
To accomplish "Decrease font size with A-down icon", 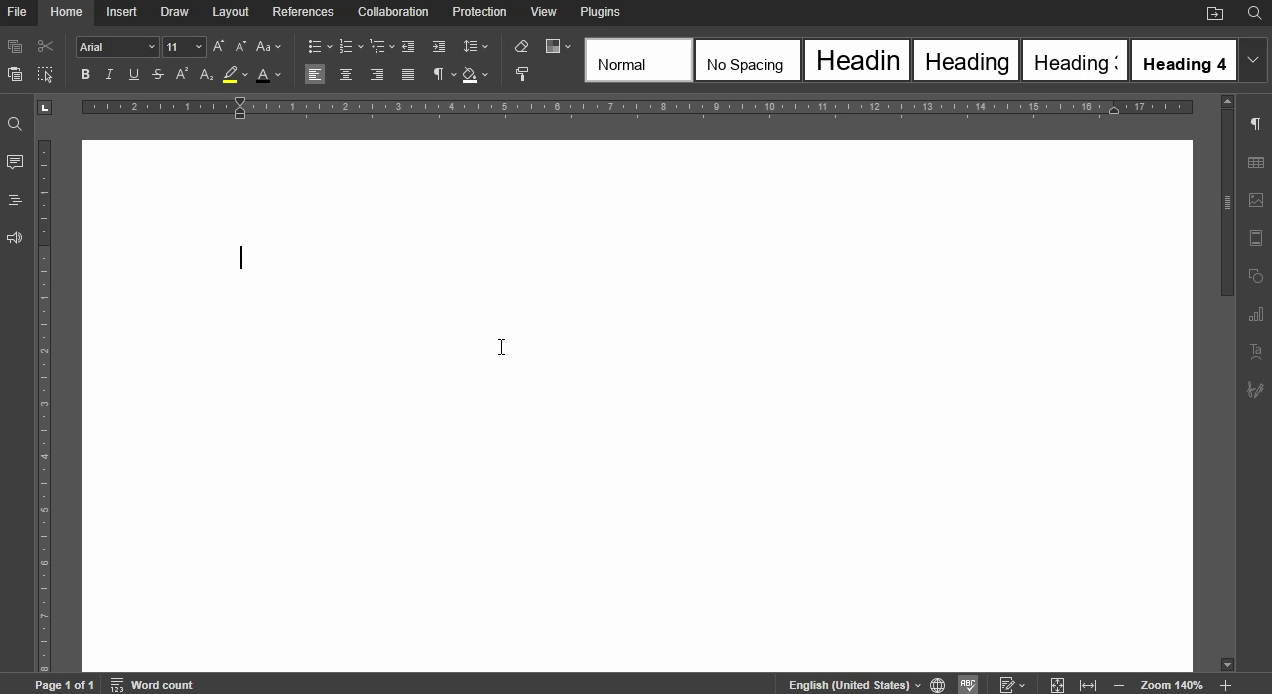I will click(241, 47).
